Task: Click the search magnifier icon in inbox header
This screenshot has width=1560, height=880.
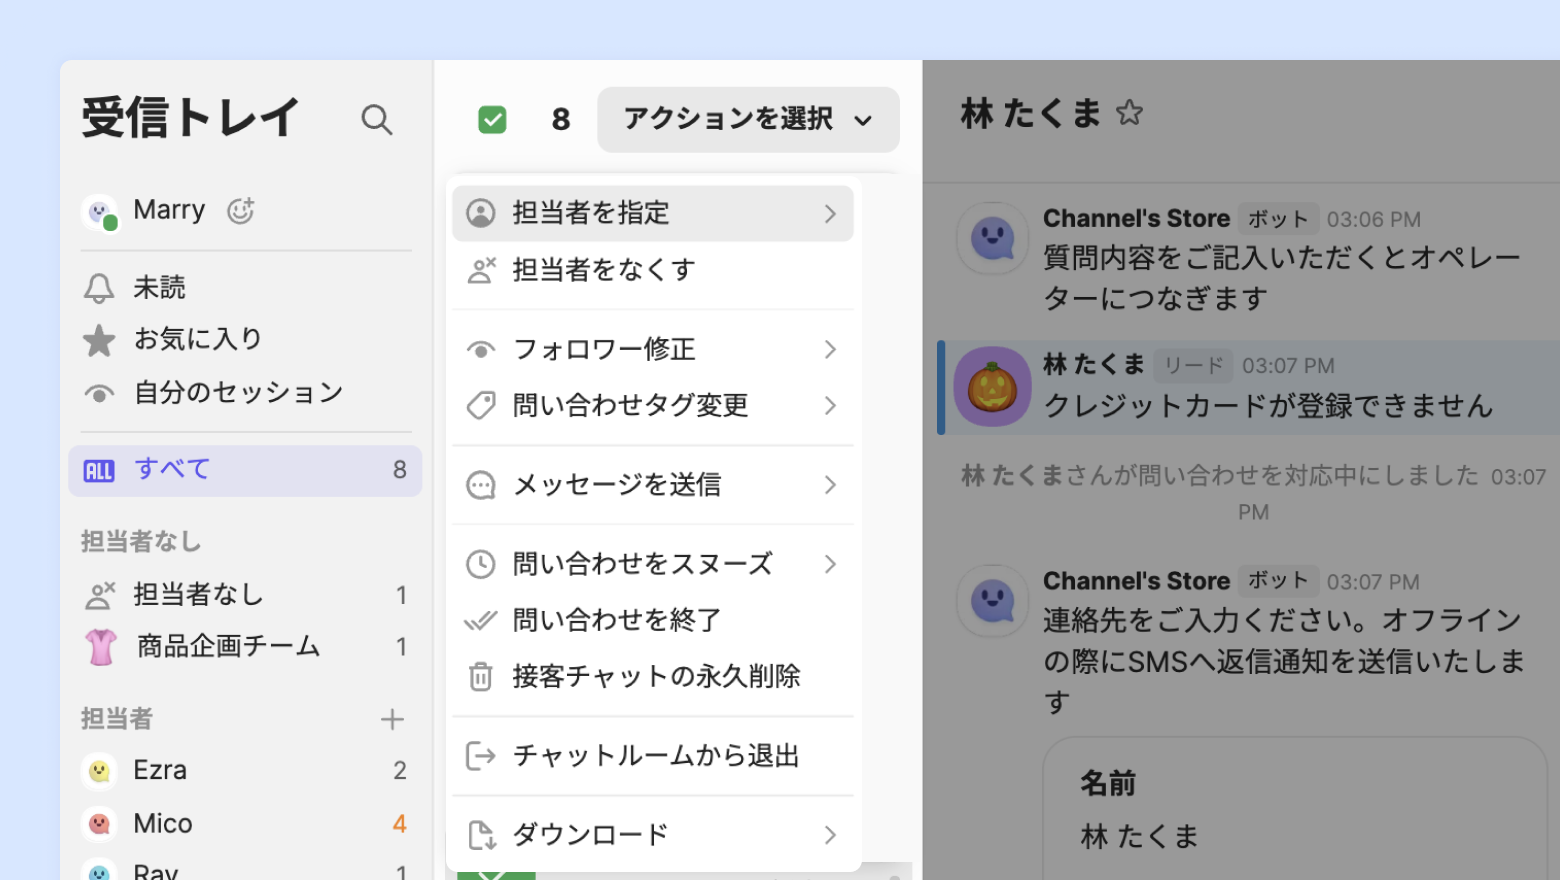Action: [x=376, y=119]
